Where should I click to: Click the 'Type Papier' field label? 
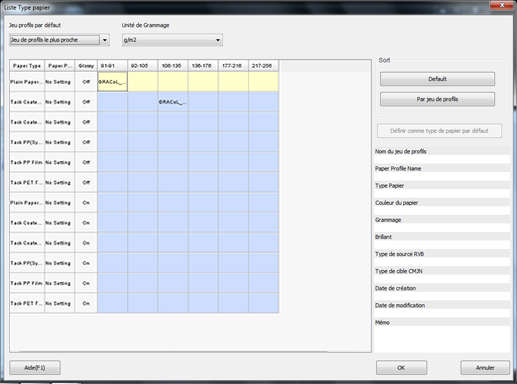[389, 186]
